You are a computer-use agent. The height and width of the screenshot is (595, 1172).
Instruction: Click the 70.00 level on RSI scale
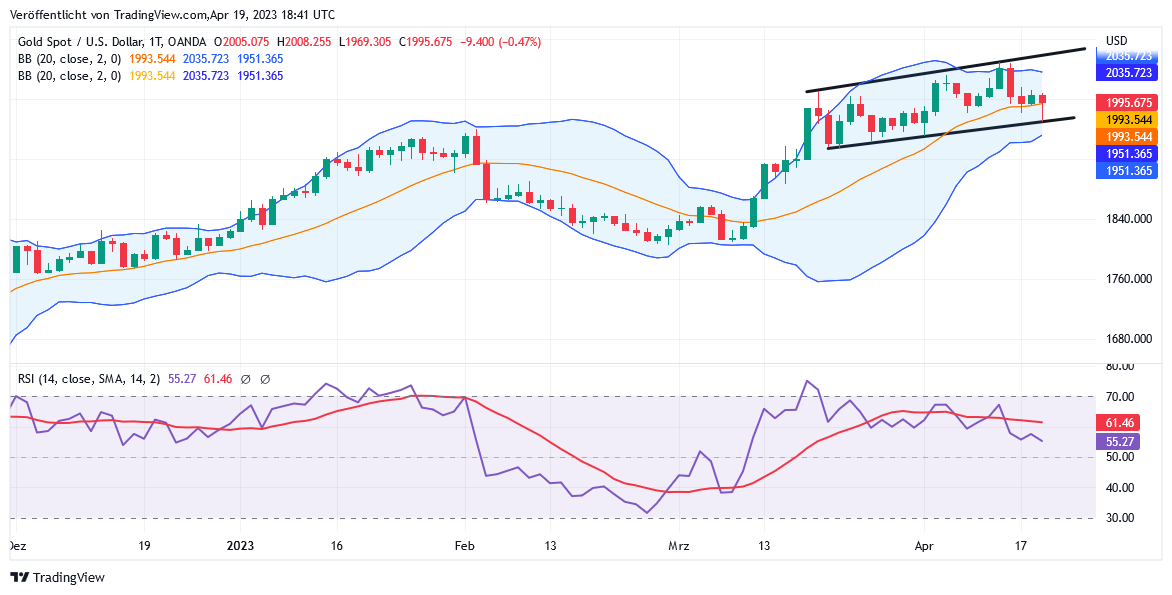[x=1121, y=397]
